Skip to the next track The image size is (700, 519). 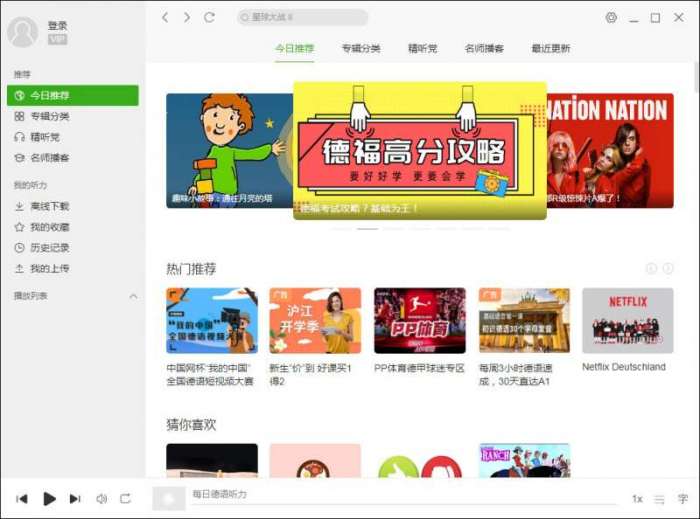point(75,498)
